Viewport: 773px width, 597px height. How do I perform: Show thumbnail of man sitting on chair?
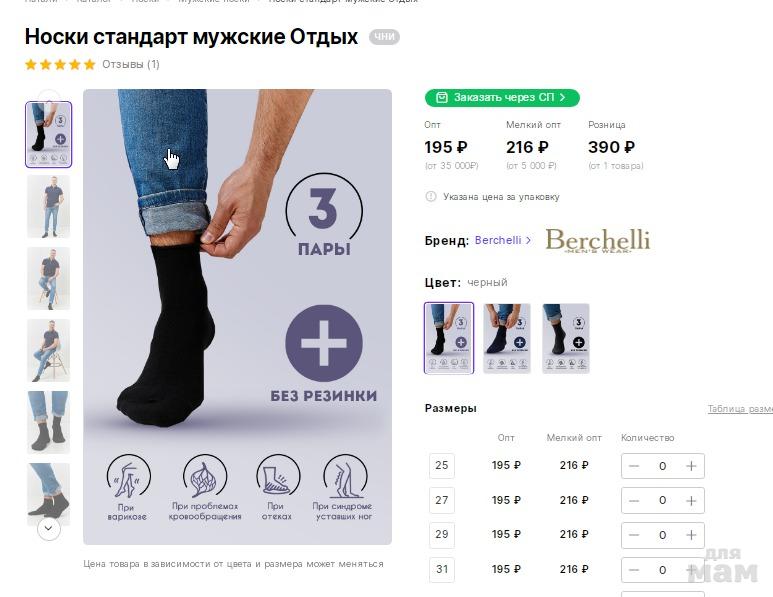pyautogui.click(x=48, y=350)
